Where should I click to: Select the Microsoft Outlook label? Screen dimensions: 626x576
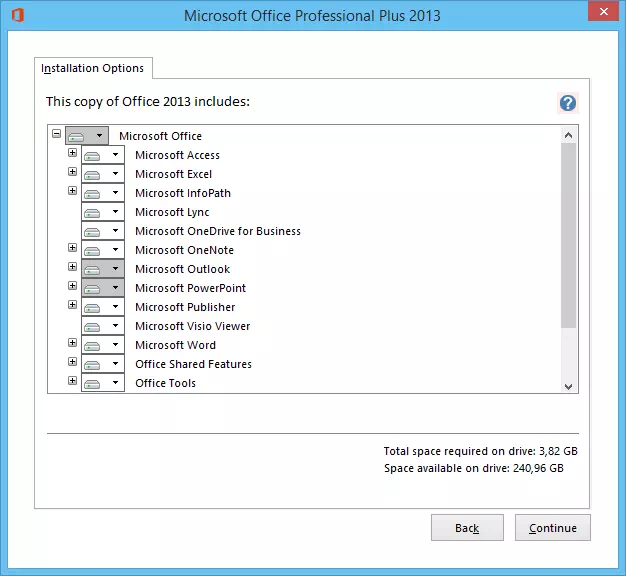[x=182, y=269]
